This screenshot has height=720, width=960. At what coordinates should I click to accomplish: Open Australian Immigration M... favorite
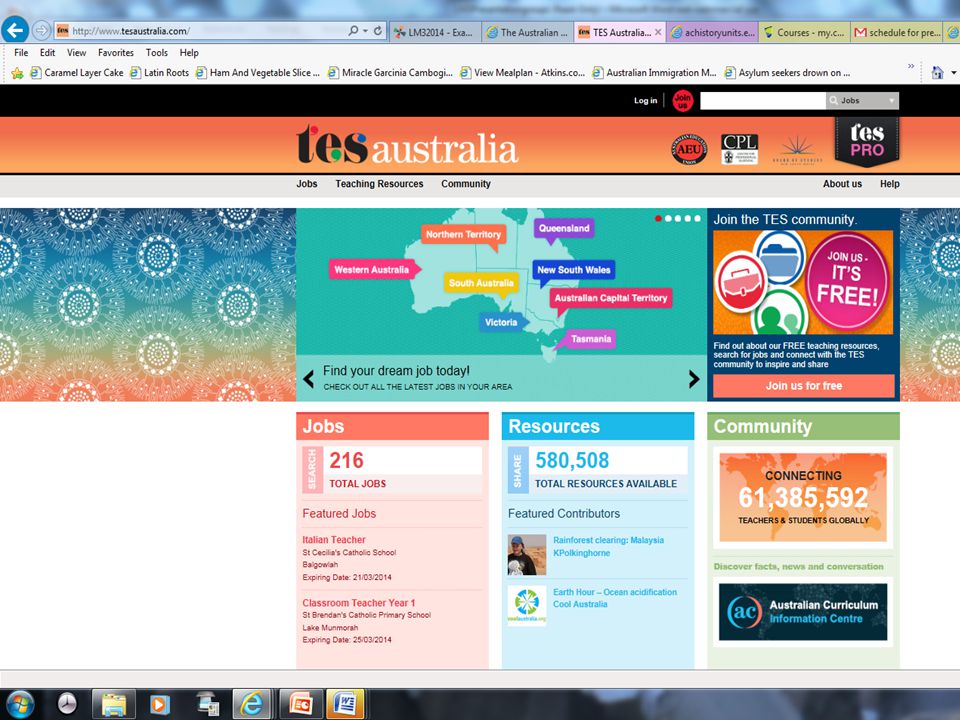(x=654, y=73)
